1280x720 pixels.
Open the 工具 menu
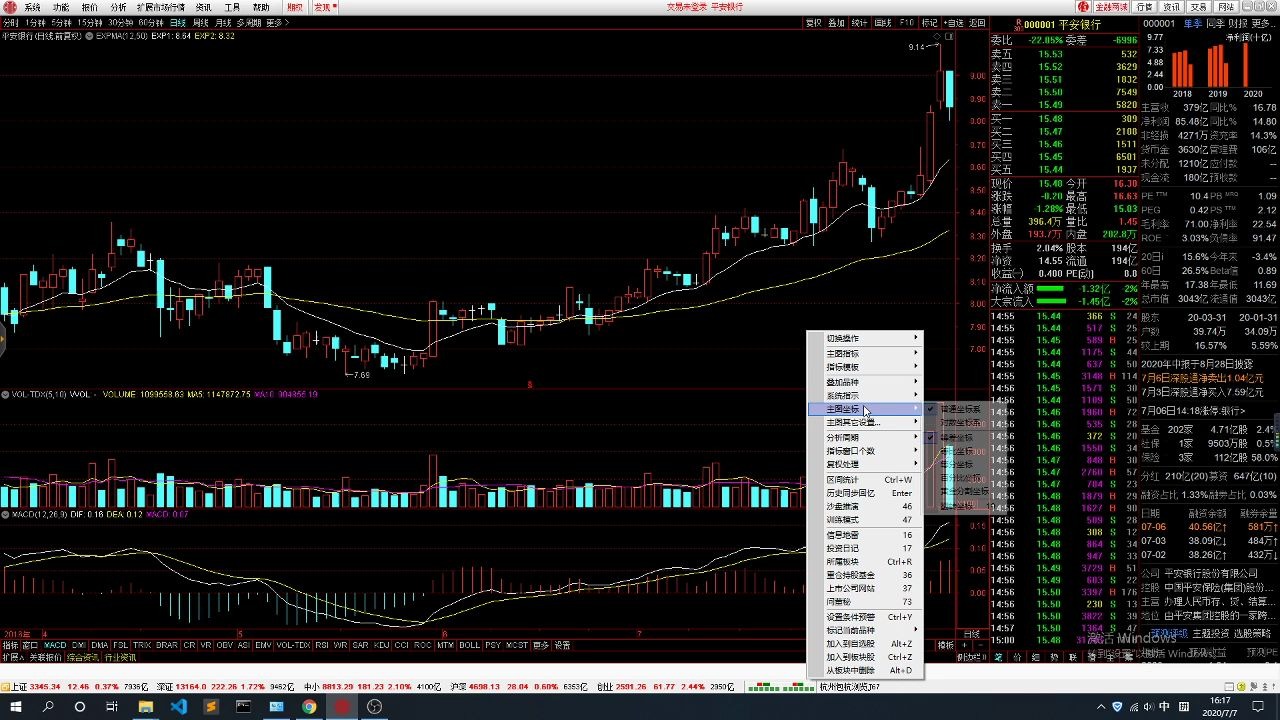point(232,7)
